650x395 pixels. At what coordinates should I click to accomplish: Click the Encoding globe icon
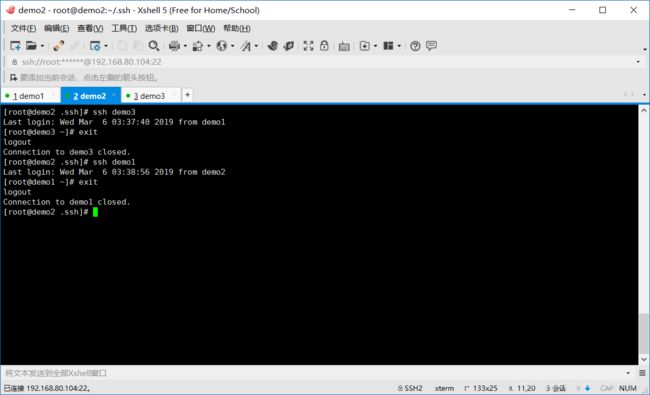click(222, 46)
